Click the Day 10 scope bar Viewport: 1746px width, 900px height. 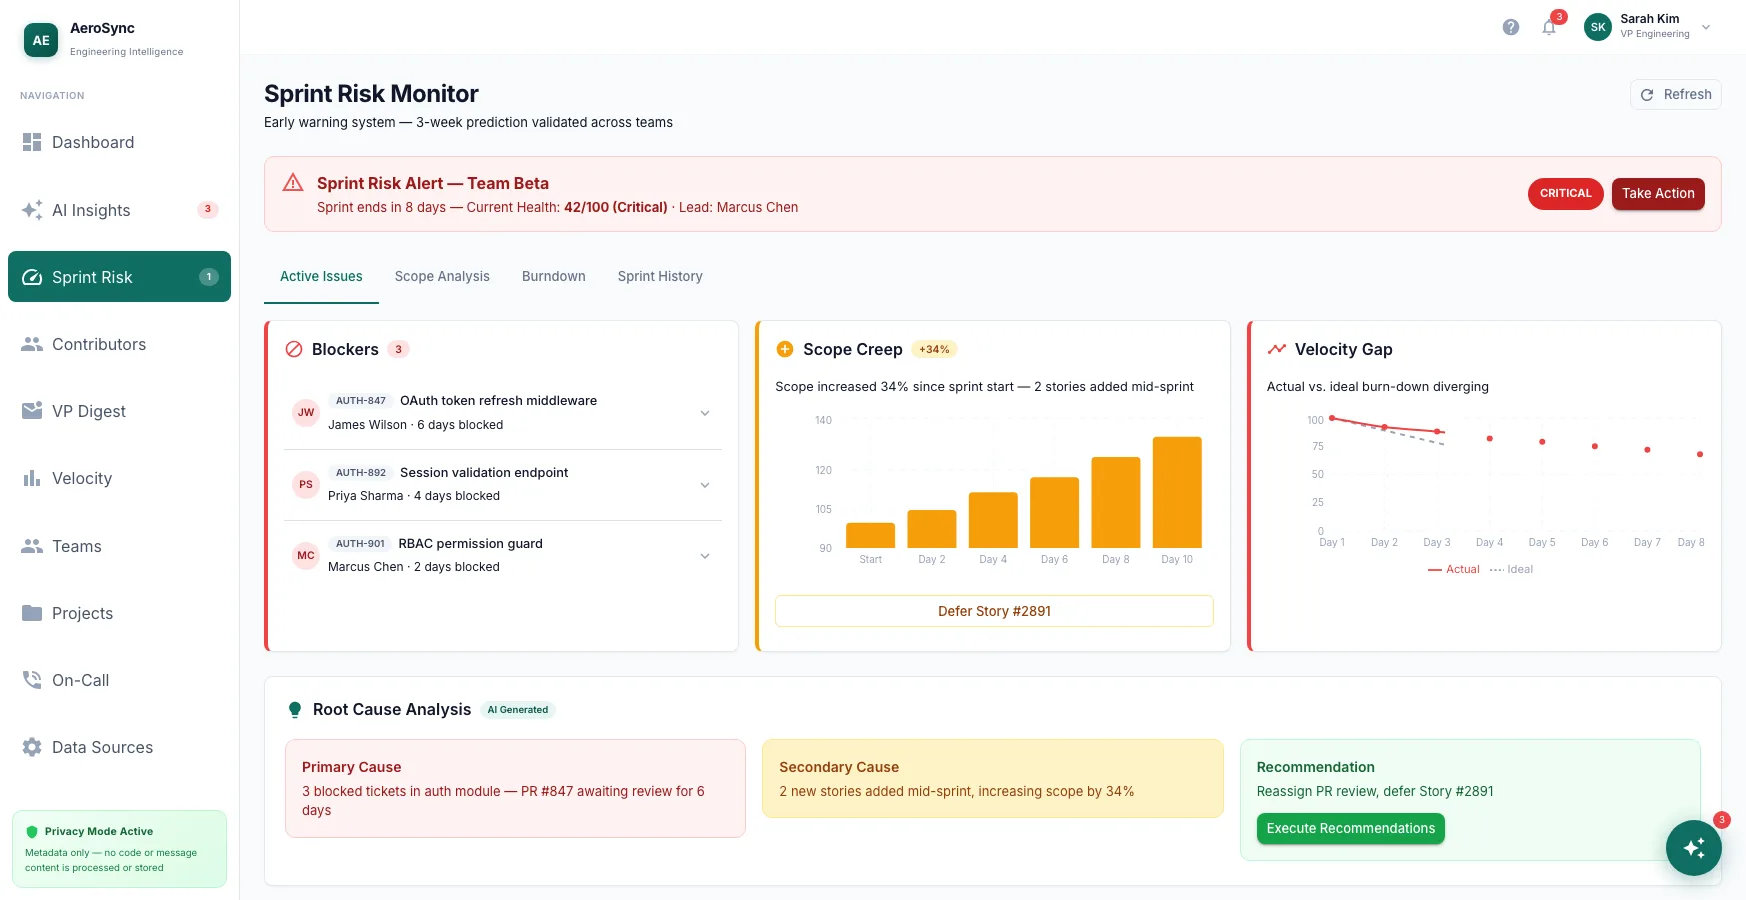point(1177,492)
